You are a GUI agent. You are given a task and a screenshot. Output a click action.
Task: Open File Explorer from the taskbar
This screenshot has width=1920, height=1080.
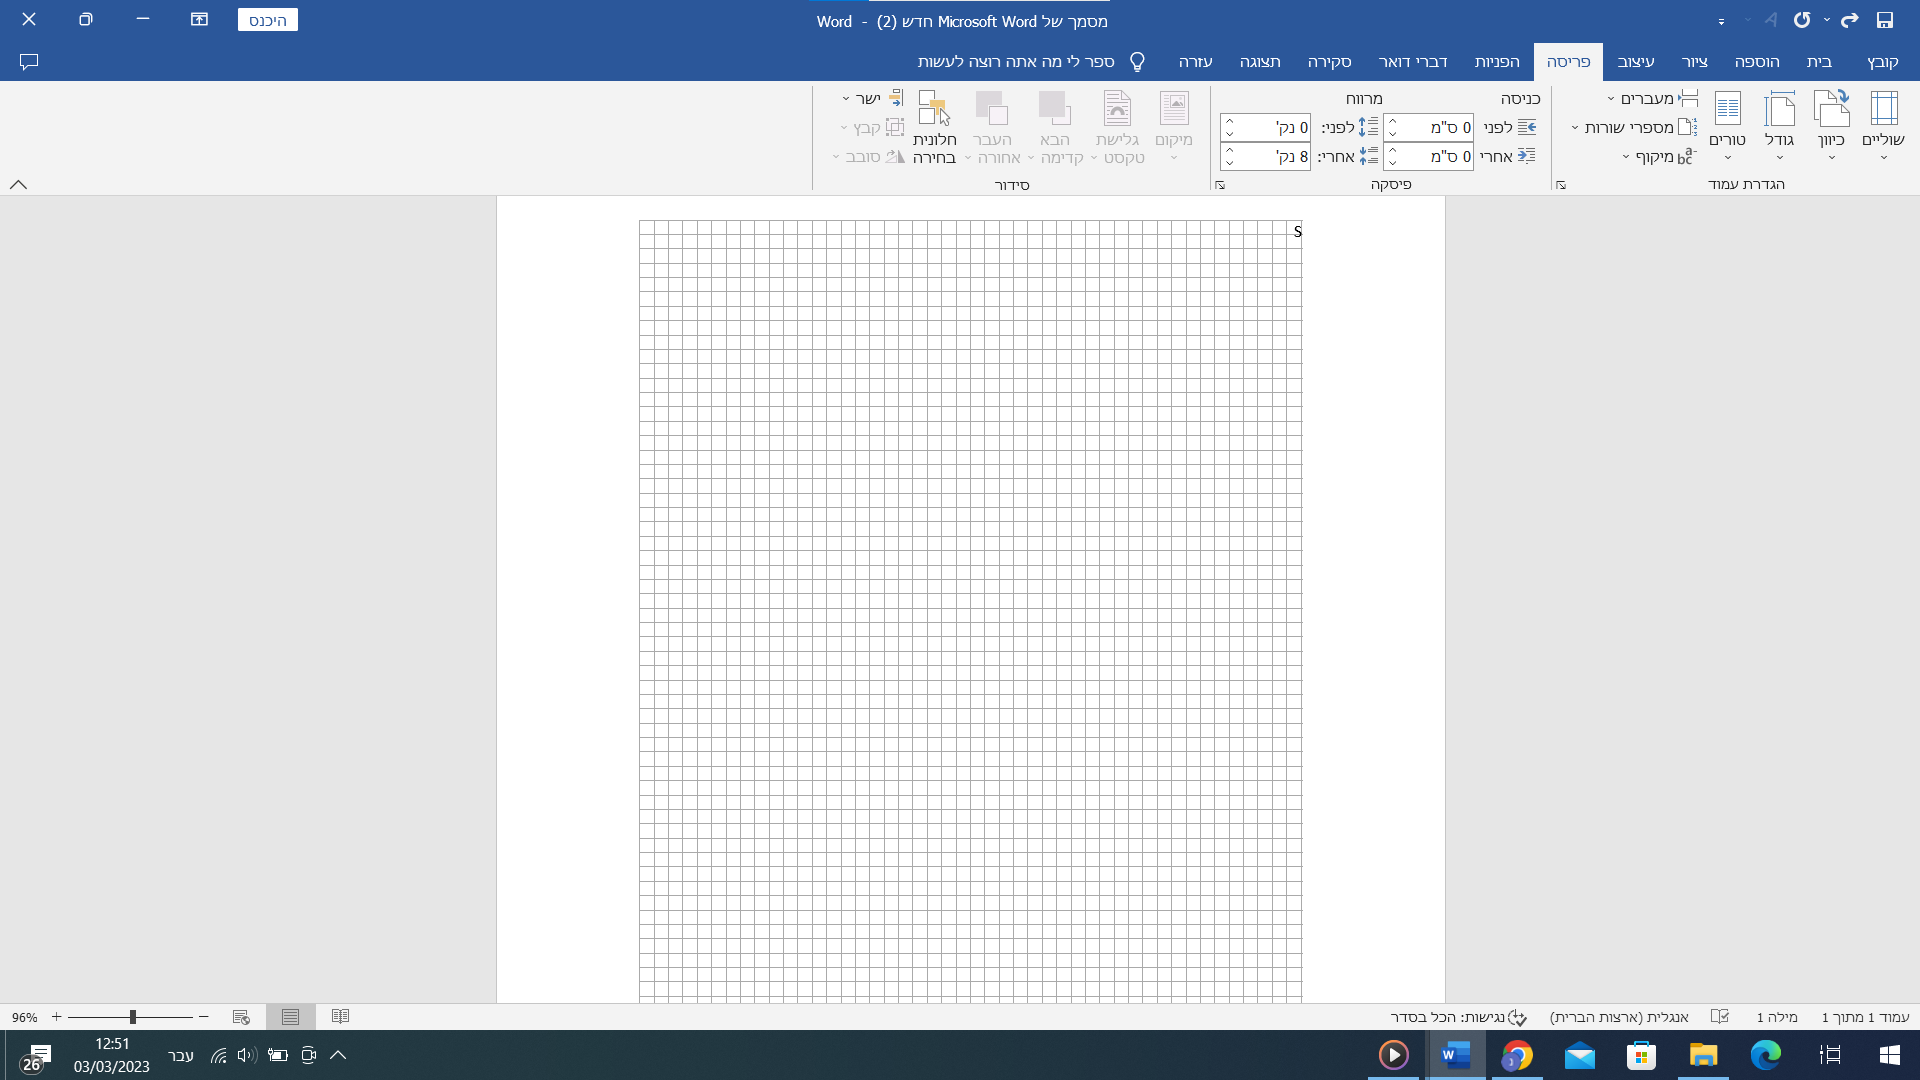(x=1703, y=1055)
